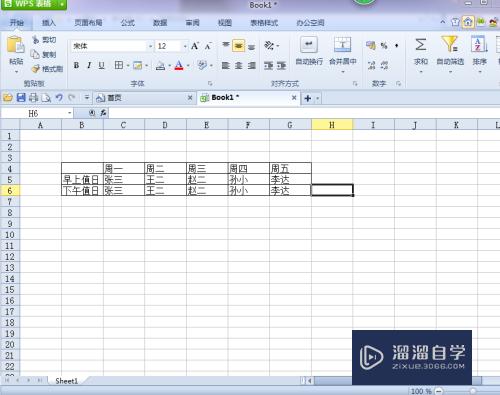The width and height of the screenshot is (500, 395).
Task: Click the Undo arrow icon
Action: click(59, 97)
